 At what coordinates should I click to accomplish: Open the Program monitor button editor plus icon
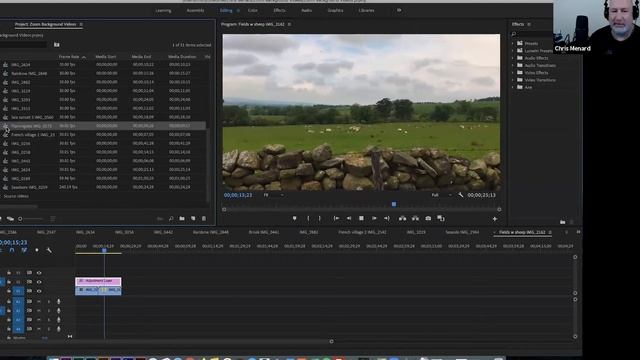point(495,219)
